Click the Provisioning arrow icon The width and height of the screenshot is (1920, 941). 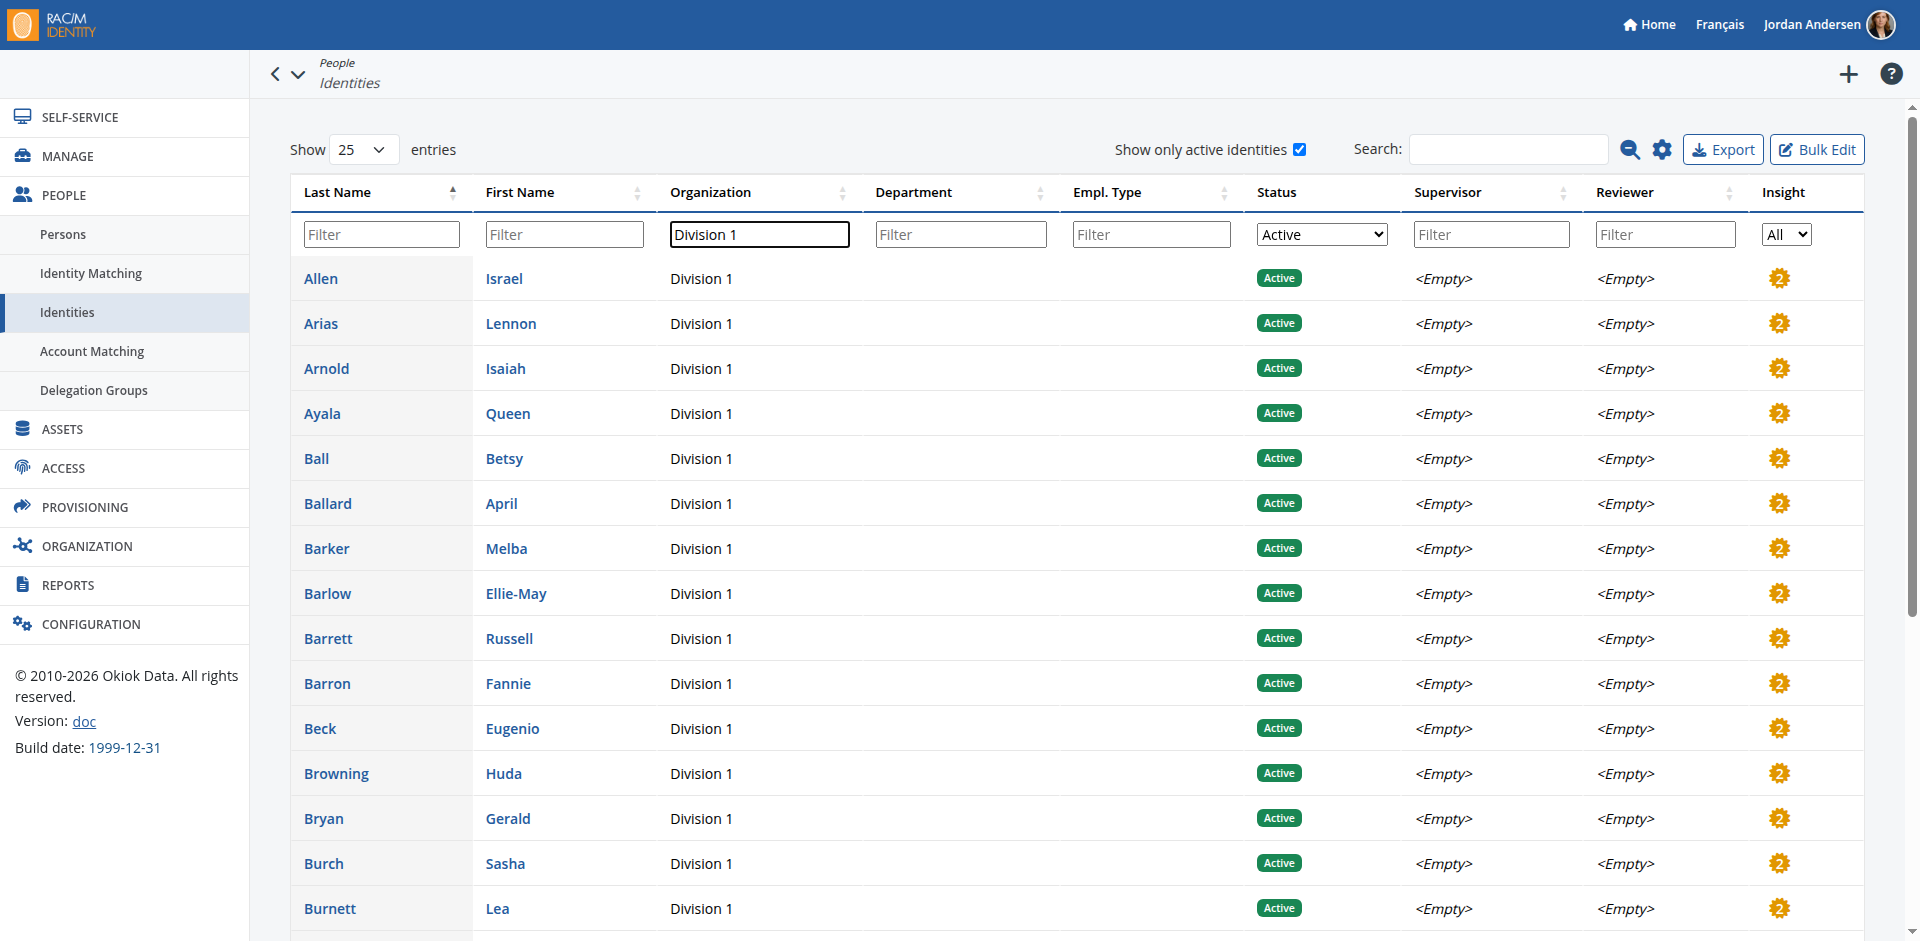22,507
